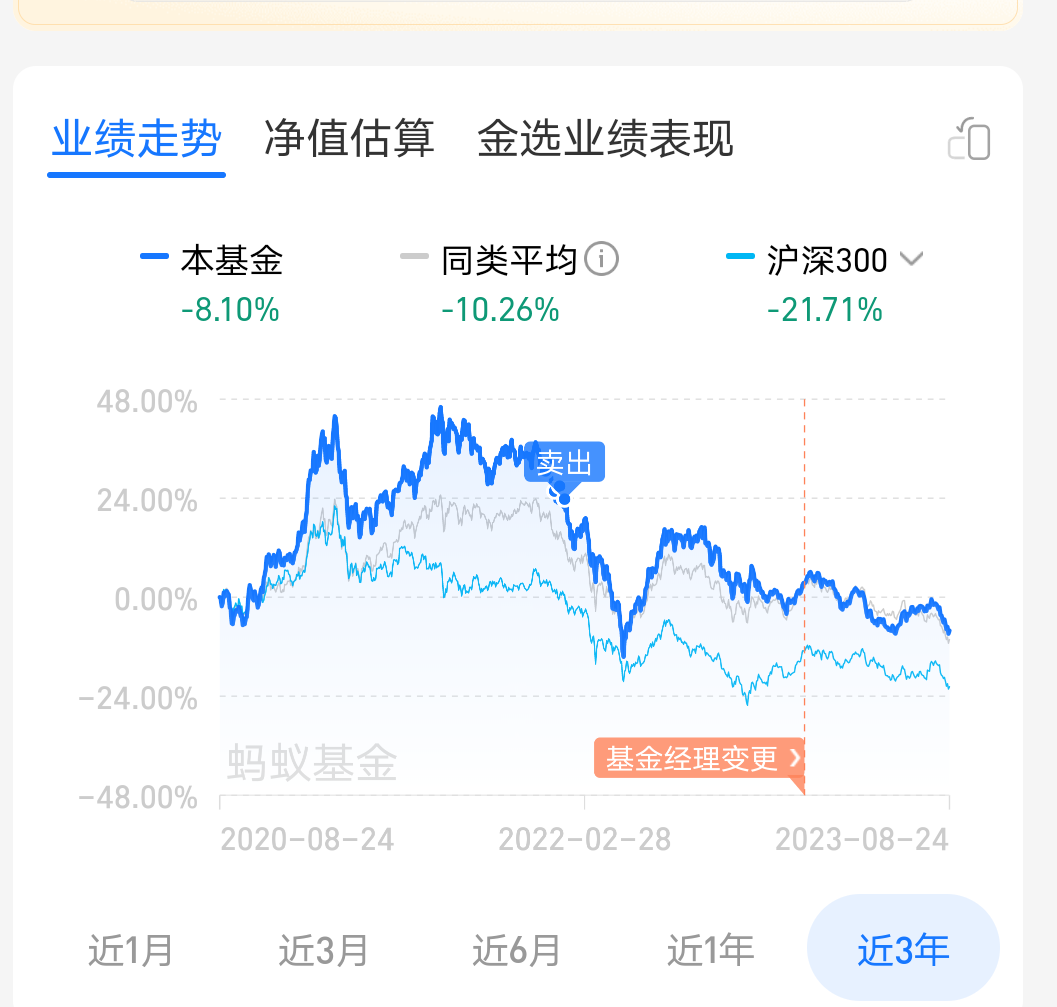Tap the blue sell point dot on chart

click(564, 498)
